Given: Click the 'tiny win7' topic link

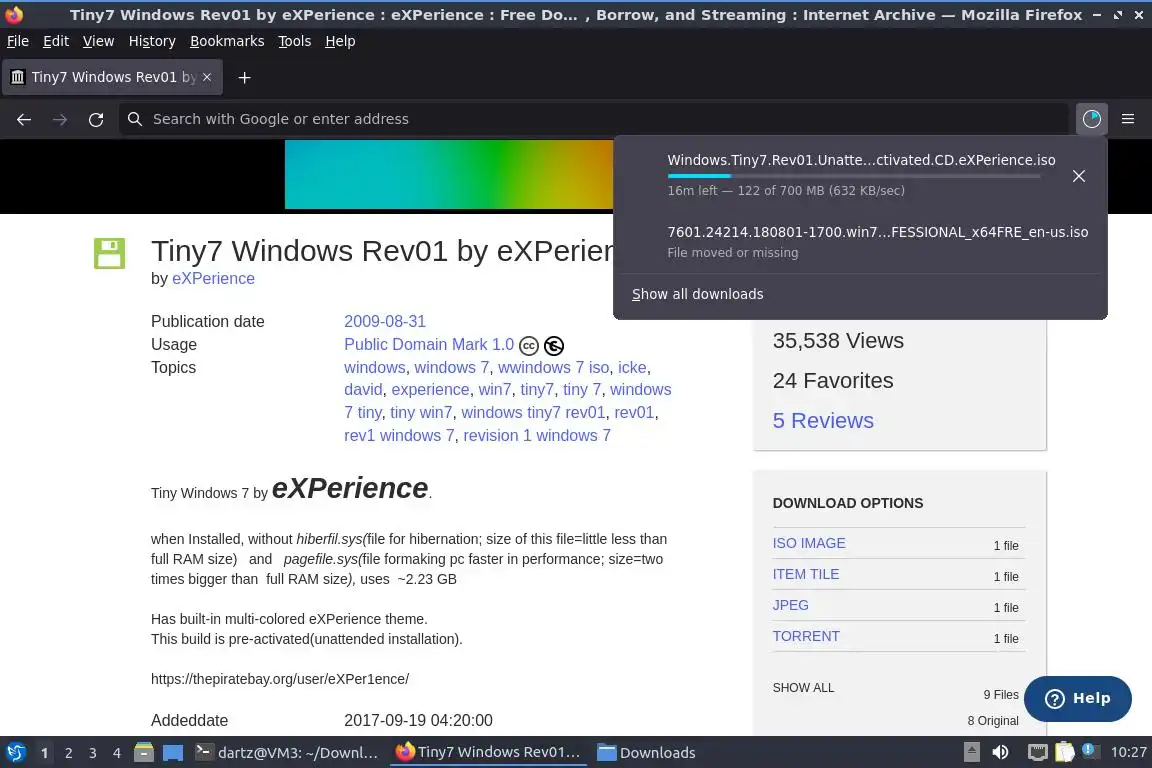Looking at the screenshot, I should [421, 412].
